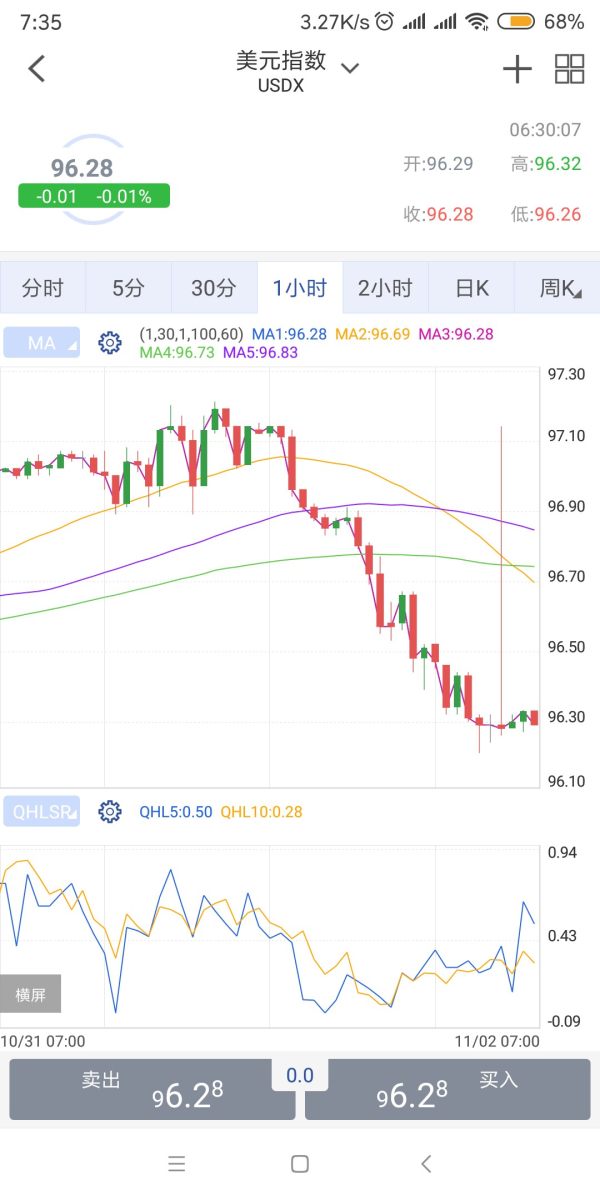Tap the 卖出 sell button
The image size is (600, 1200).
coord(152,1089)
